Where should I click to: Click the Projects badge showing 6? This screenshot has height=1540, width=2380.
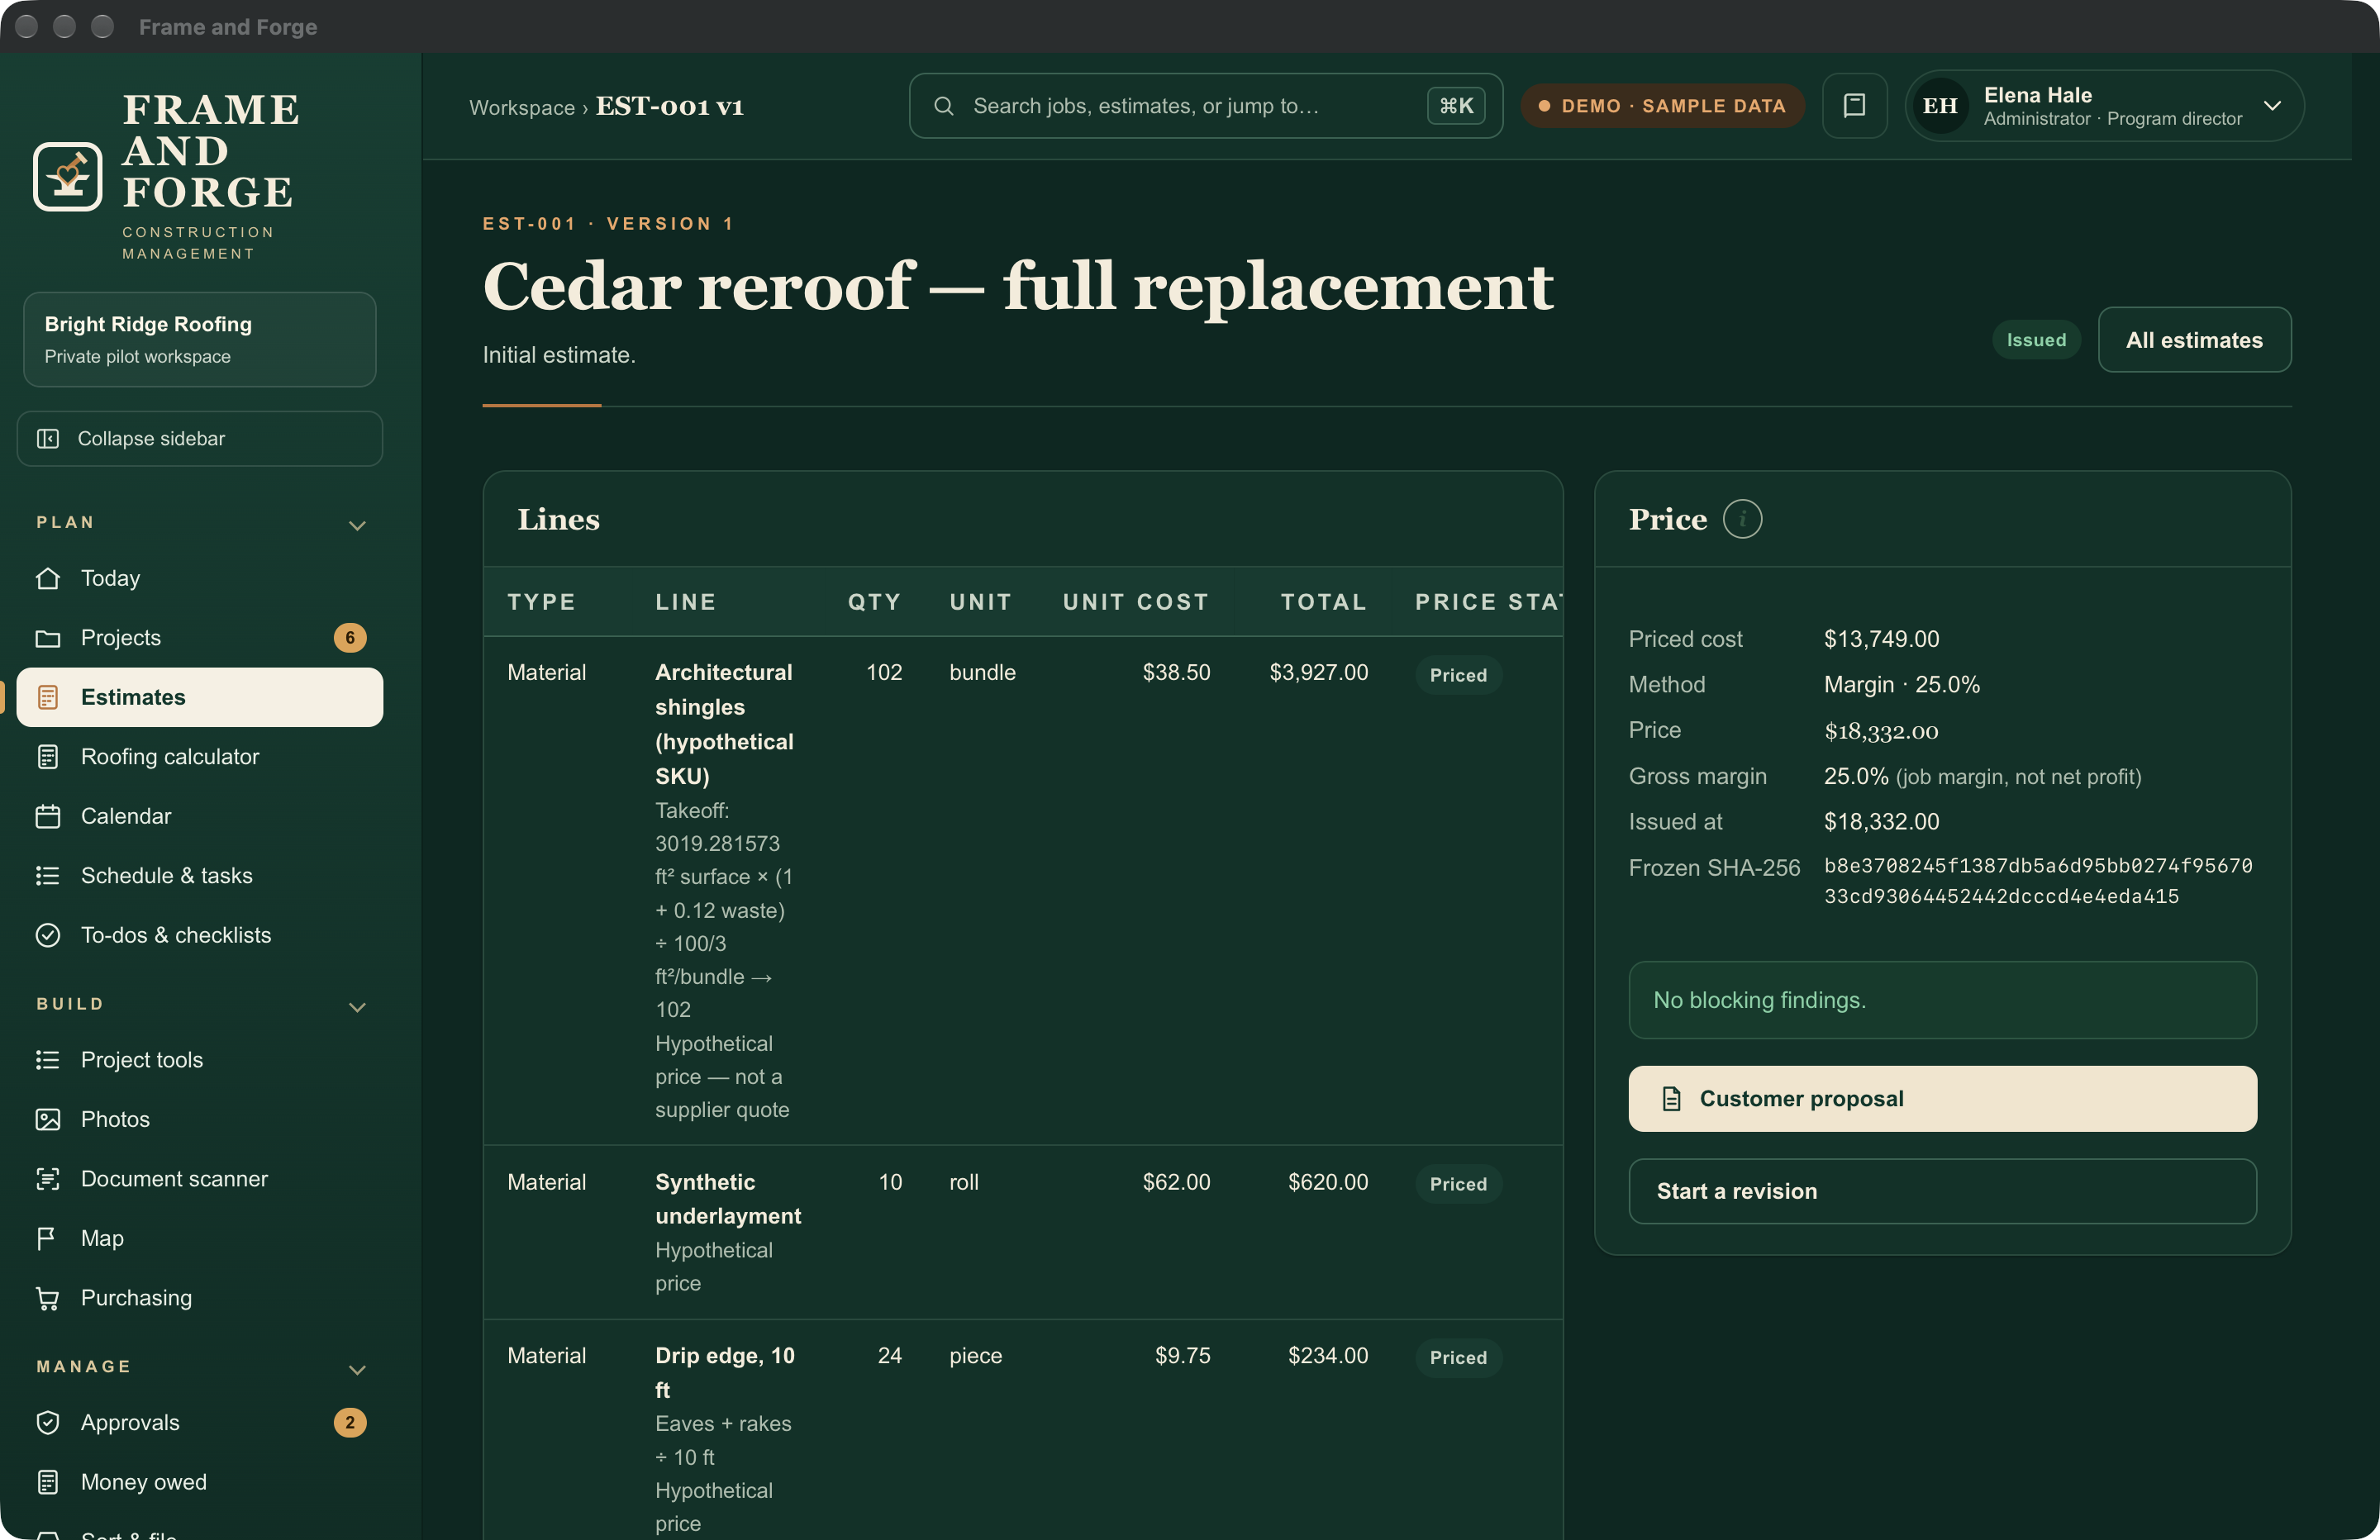(x=350, y=638)
